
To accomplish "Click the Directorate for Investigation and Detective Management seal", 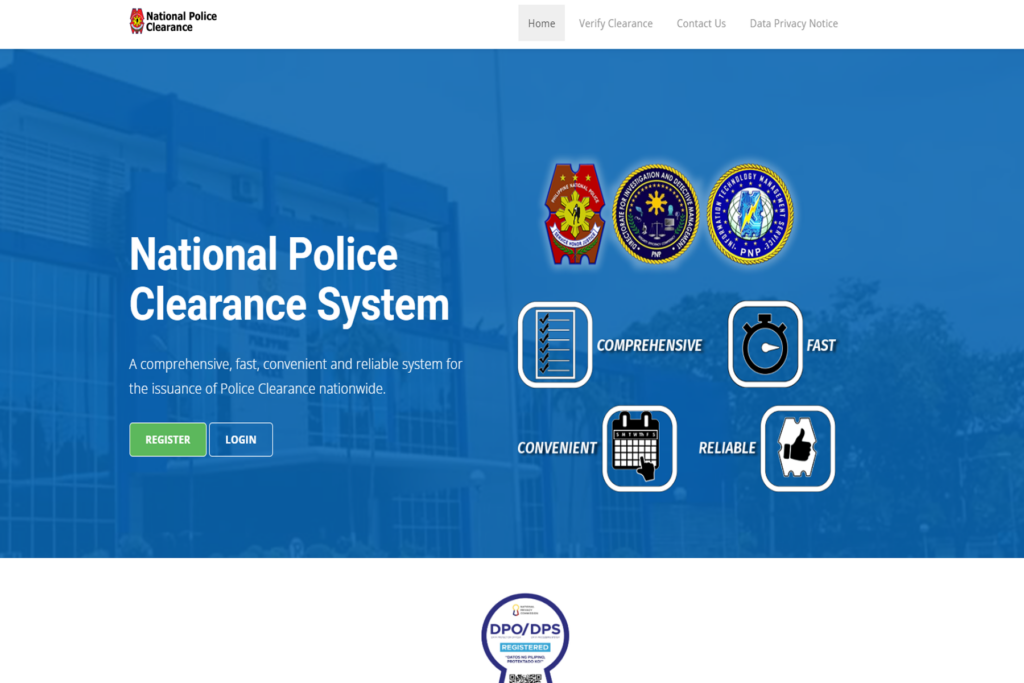I will click(656, 214).
